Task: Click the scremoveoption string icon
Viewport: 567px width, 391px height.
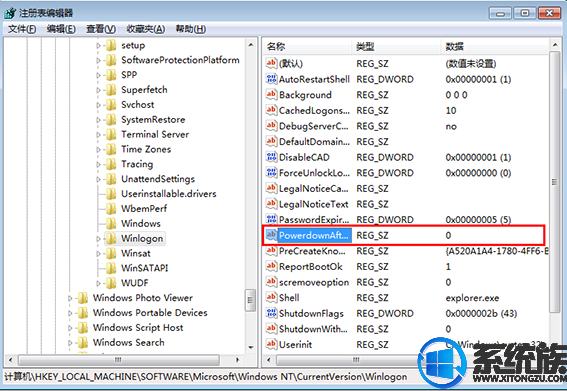Action: (x=271, y=282)
